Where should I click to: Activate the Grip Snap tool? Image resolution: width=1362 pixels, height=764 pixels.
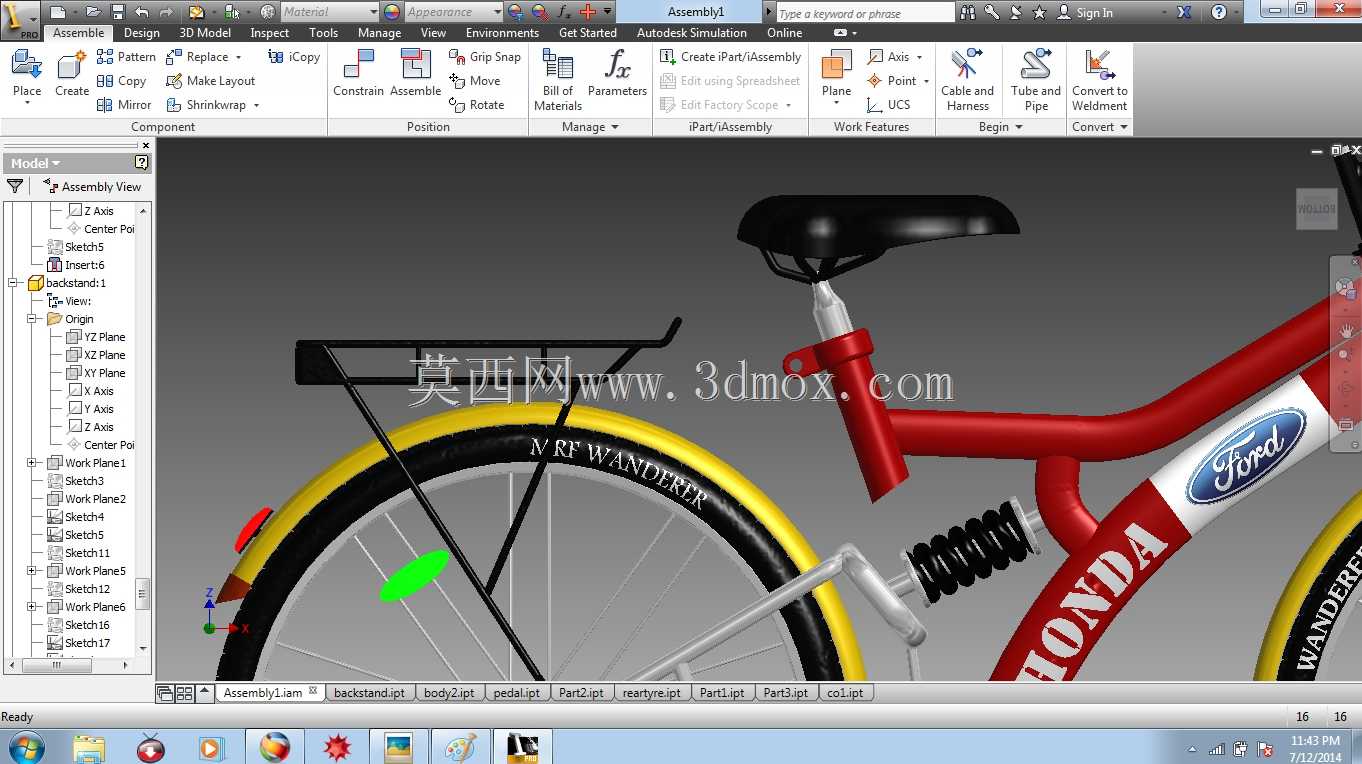click(485, 57)
